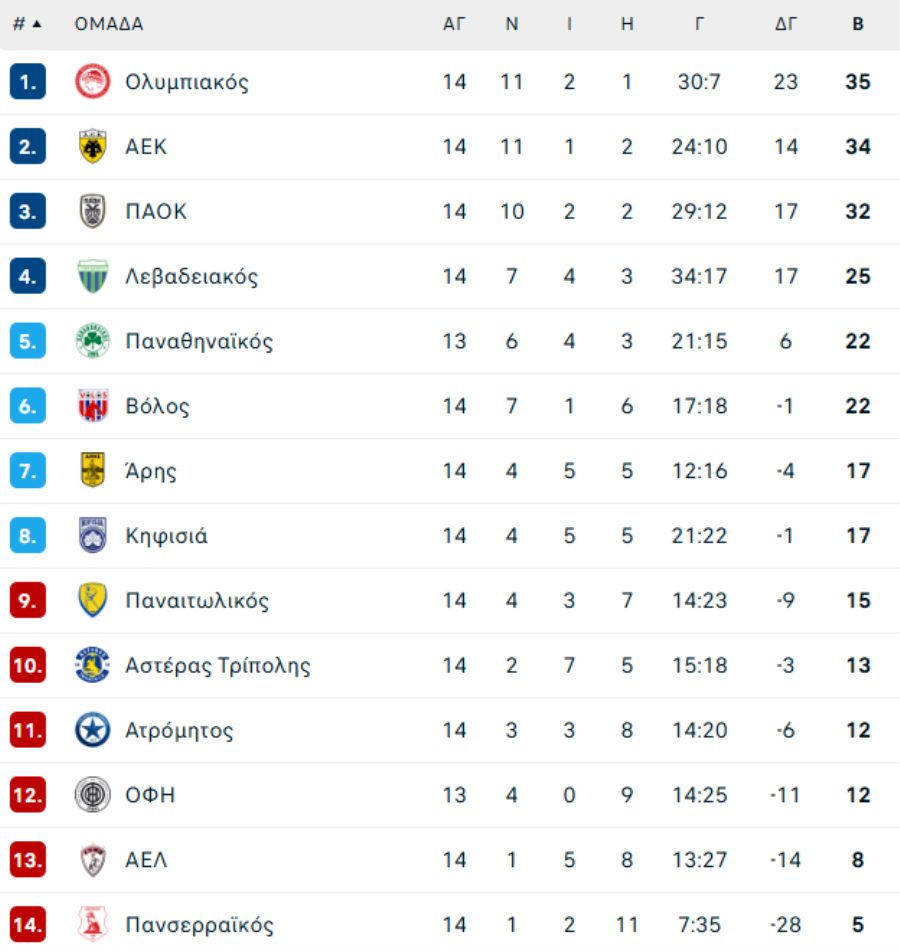Click the red position 13 badge
Viewport: 900px width, 951px height.
(28, 860)
